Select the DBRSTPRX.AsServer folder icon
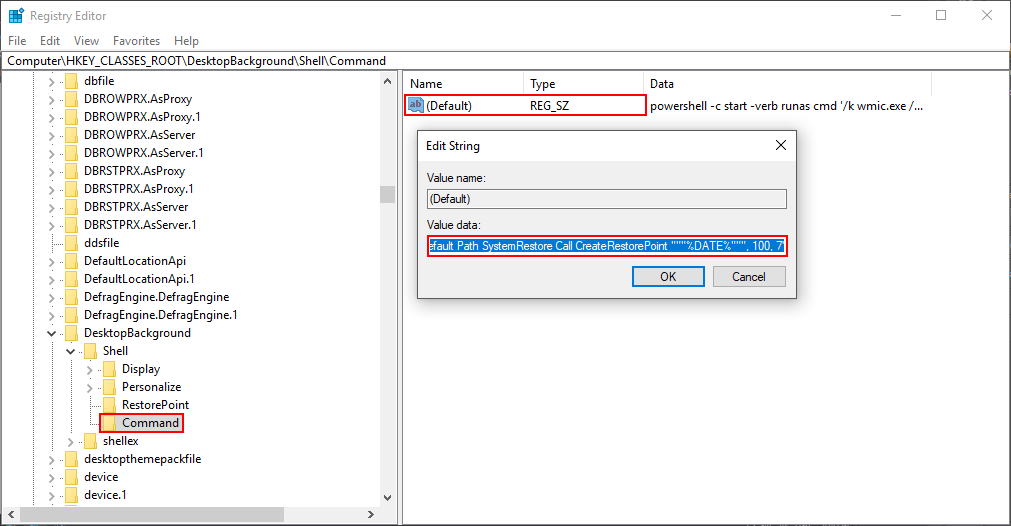The width and height of the screenshot is (1011, 526). tap(72, 207)
